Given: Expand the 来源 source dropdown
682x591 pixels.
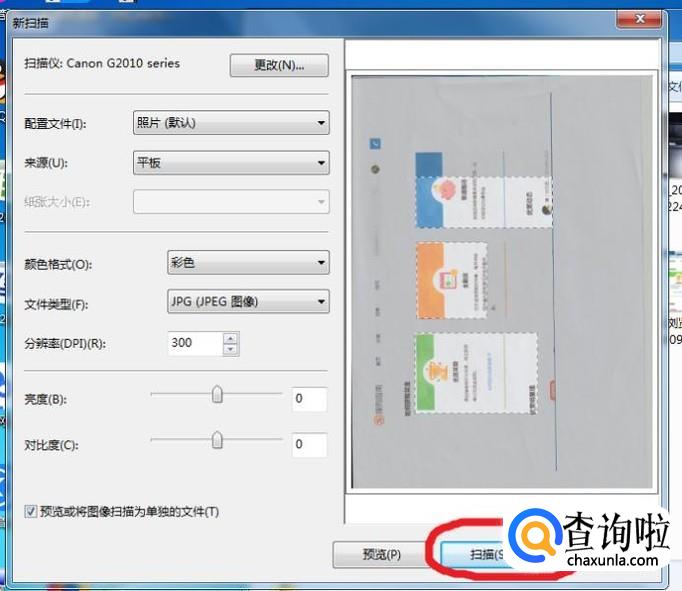Looking at the screenshot, I should pyautogui.click(x=230, y=162).
